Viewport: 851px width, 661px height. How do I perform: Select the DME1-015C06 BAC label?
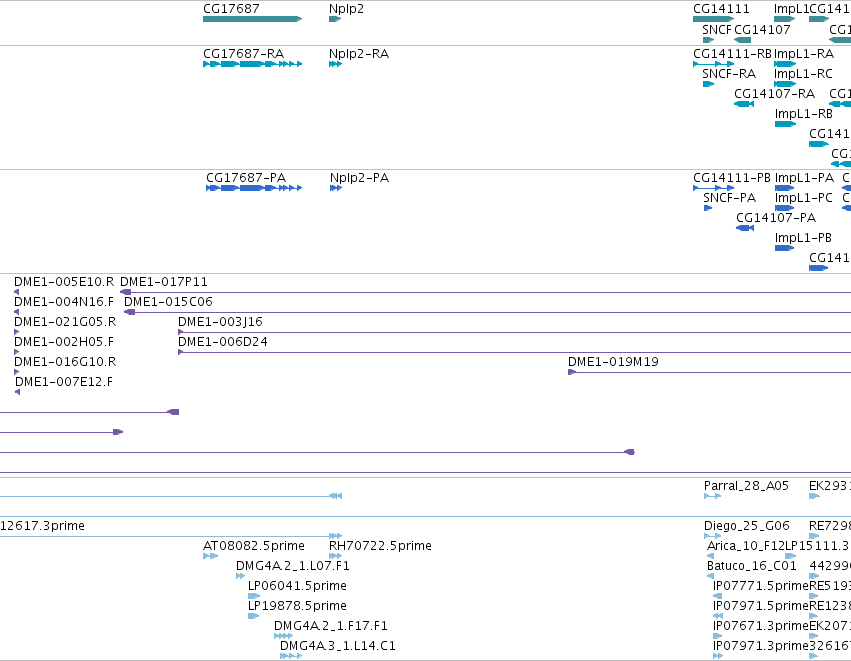[168, 302]
